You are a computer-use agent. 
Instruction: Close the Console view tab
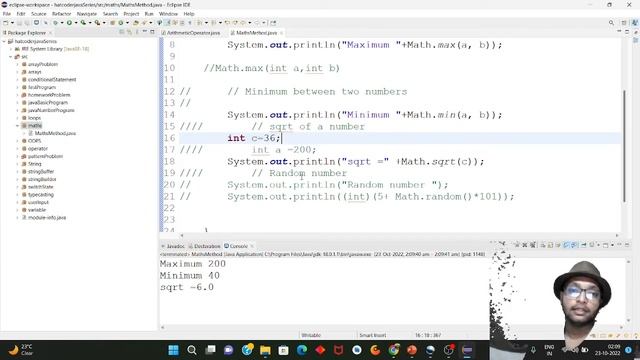pyautogui.click(x=252, y=246)
